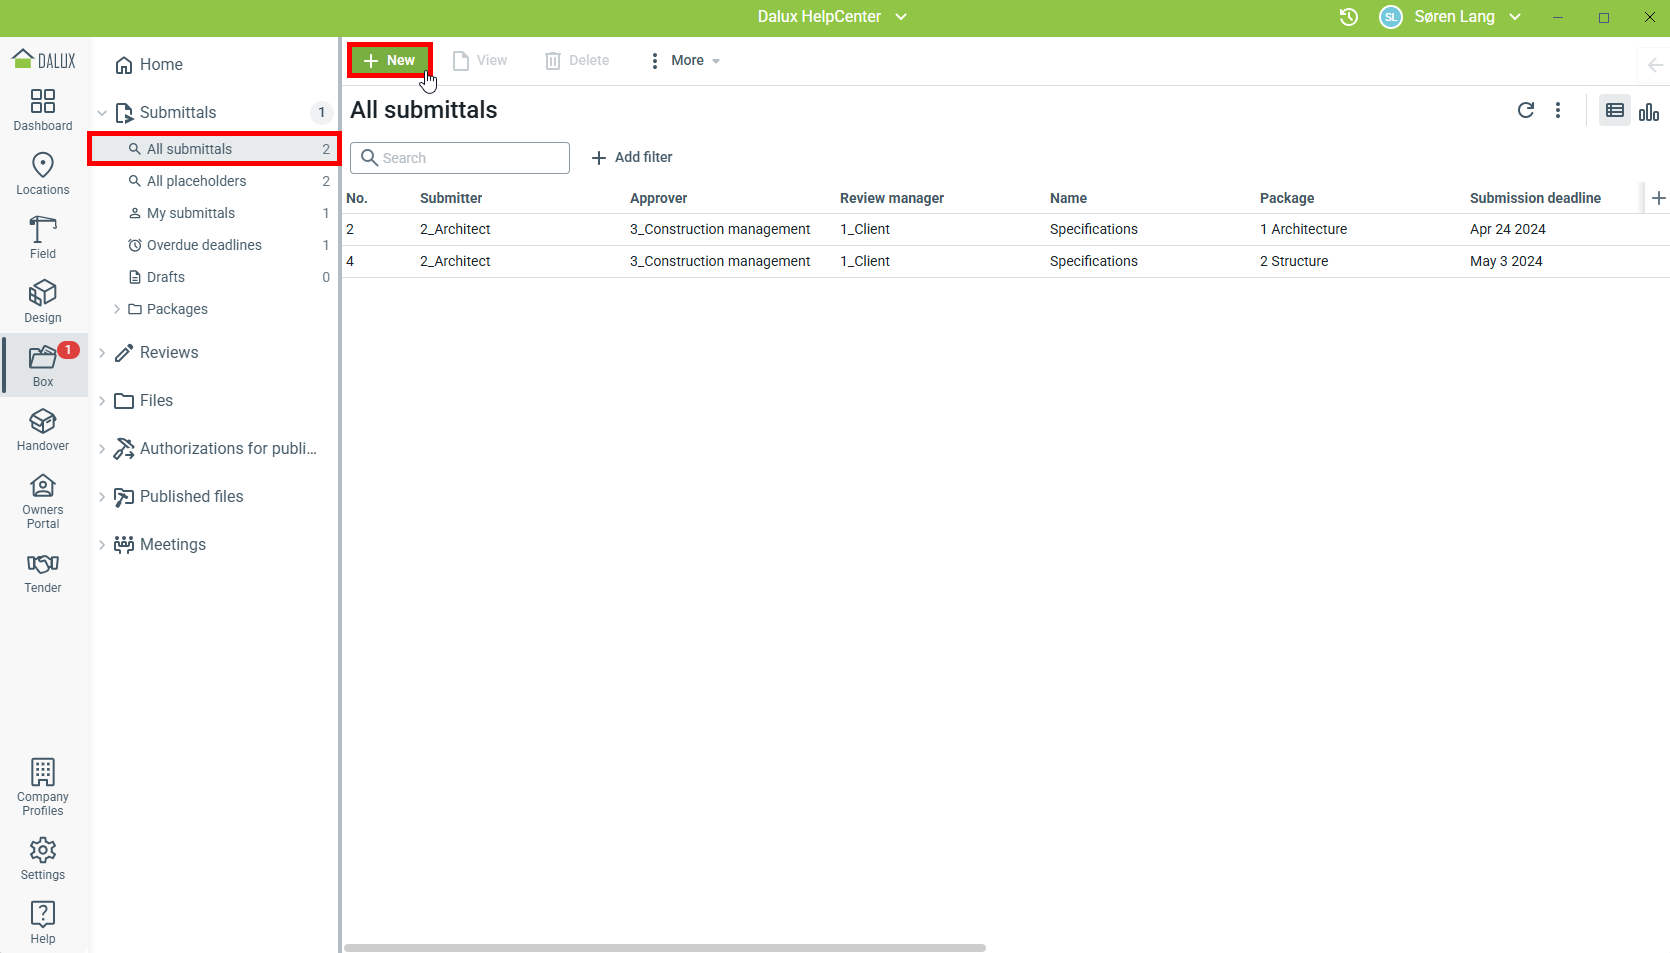Viewport: 1670px width, 953px height.
Task: Open the Design module
Action: (x=43, y=301)
